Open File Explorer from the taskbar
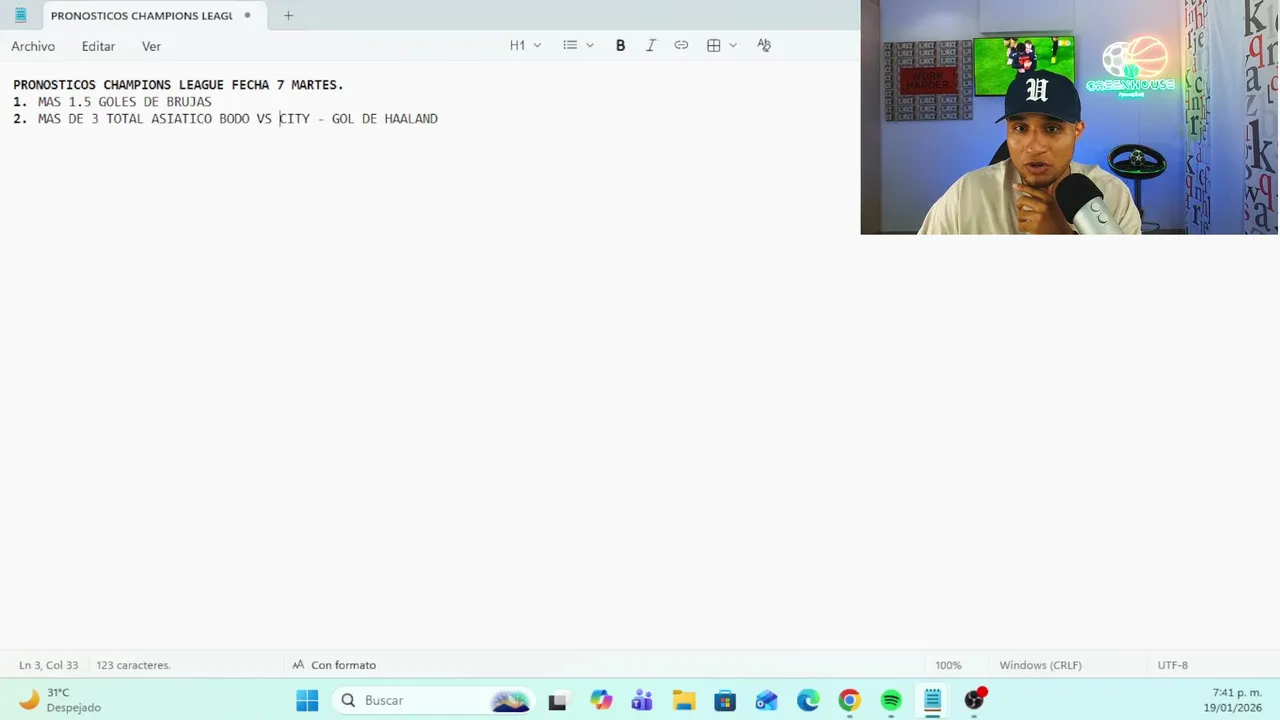The image size is (1280, 720). [x=683, y=700]
